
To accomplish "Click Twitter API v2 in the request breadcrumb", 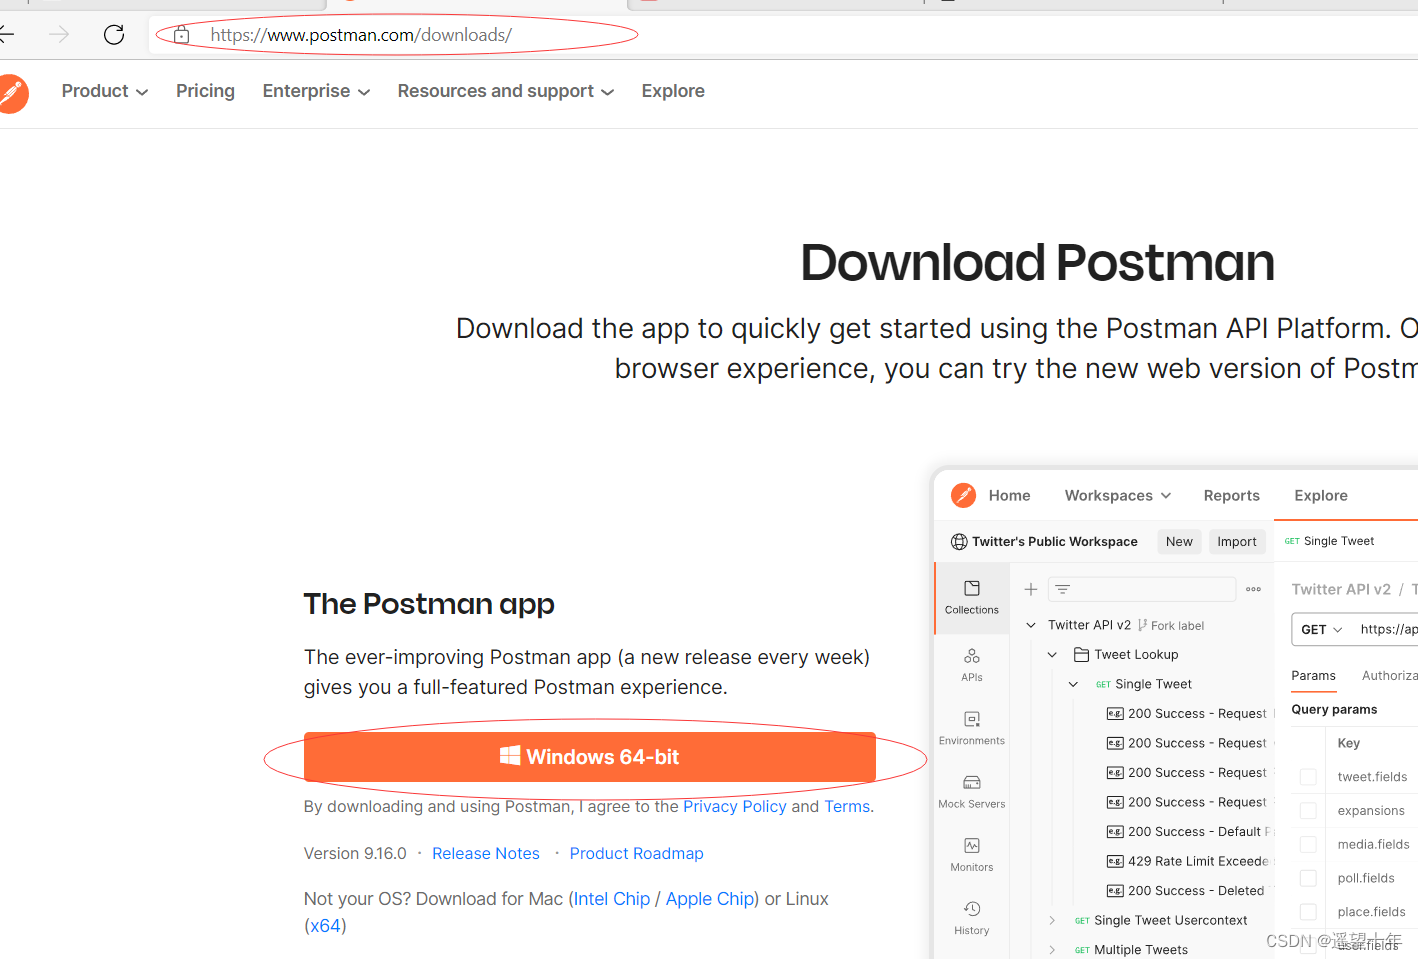I will click(1341, 589).
